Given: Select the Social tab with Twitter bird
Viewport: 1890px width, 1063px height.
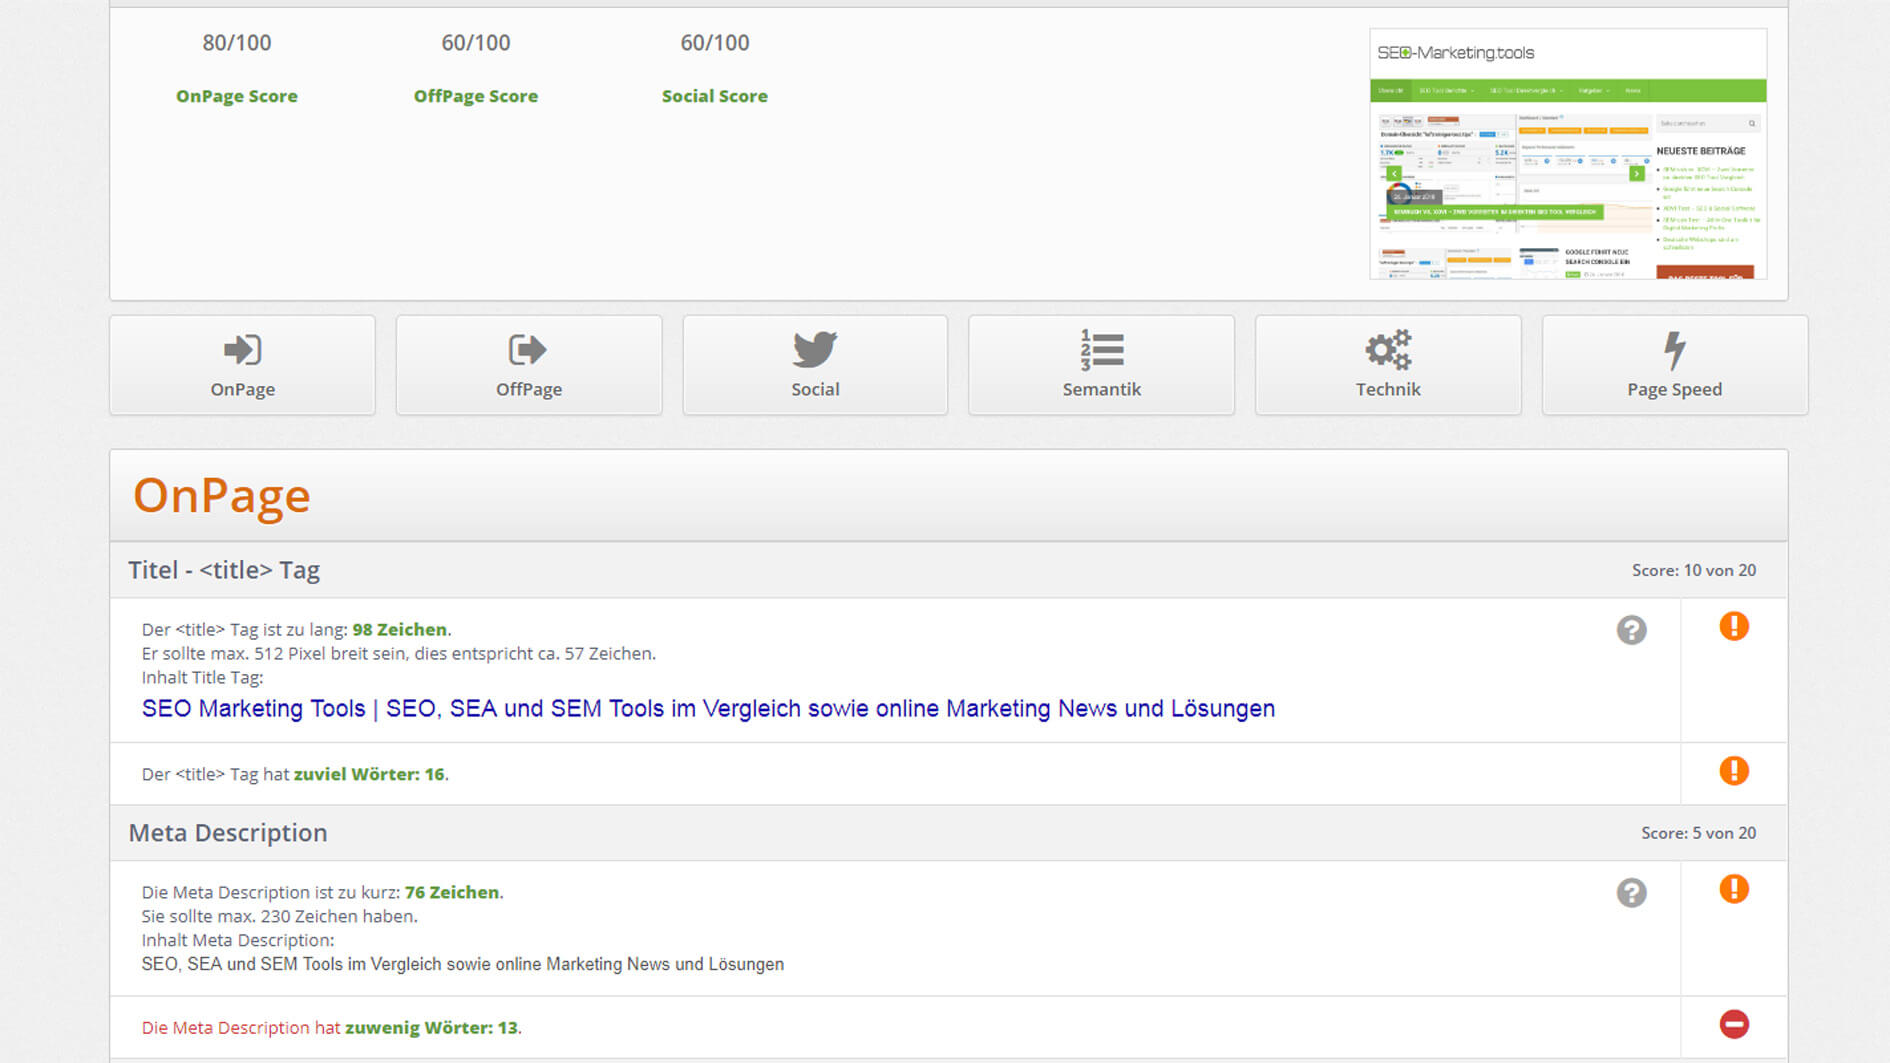Looking at the screenshot, I should click(814, 365).
